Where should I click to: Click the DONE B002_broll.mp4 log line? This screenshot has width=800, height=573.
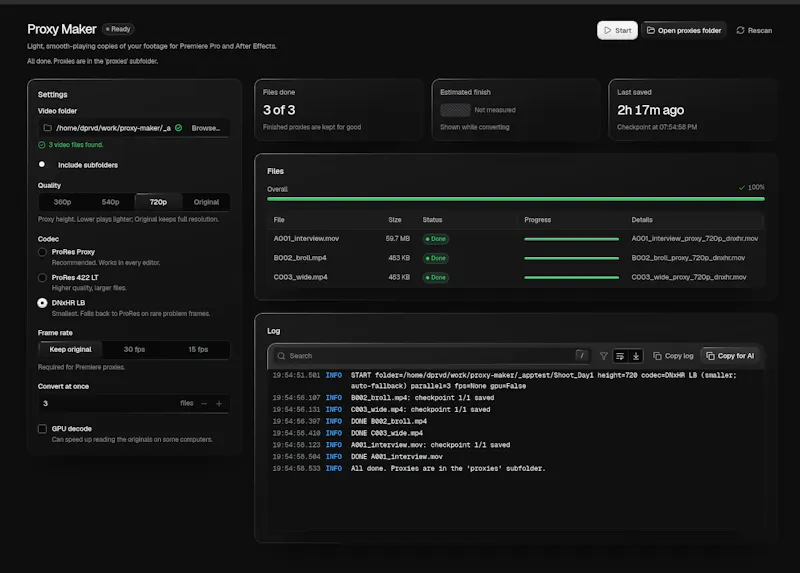(x=389, y=421)
